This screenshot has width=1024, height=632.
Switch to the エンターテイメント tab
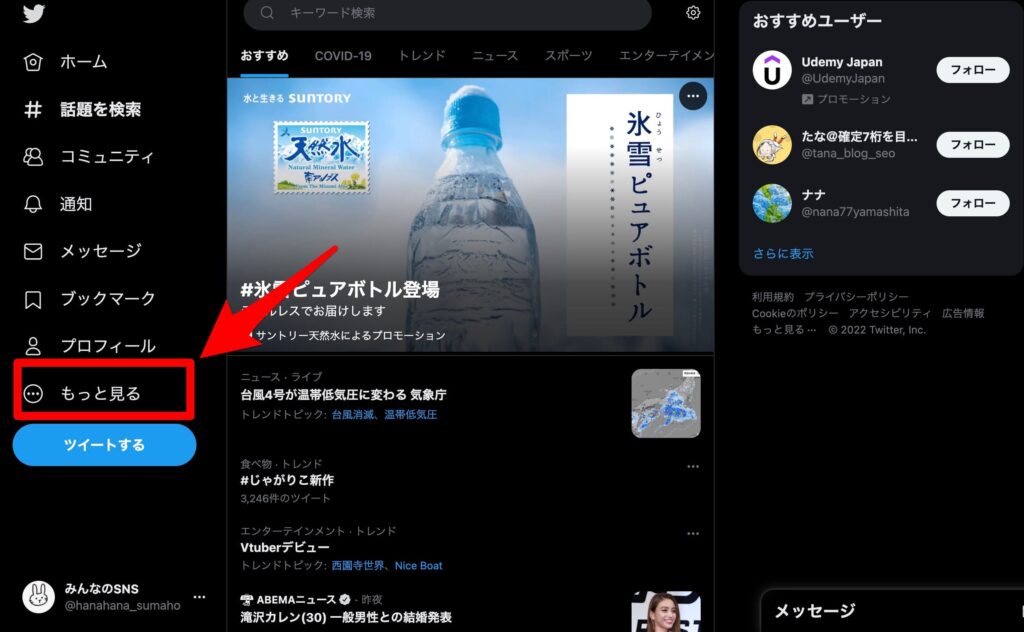pyautogui.click(x=666, y=55)
